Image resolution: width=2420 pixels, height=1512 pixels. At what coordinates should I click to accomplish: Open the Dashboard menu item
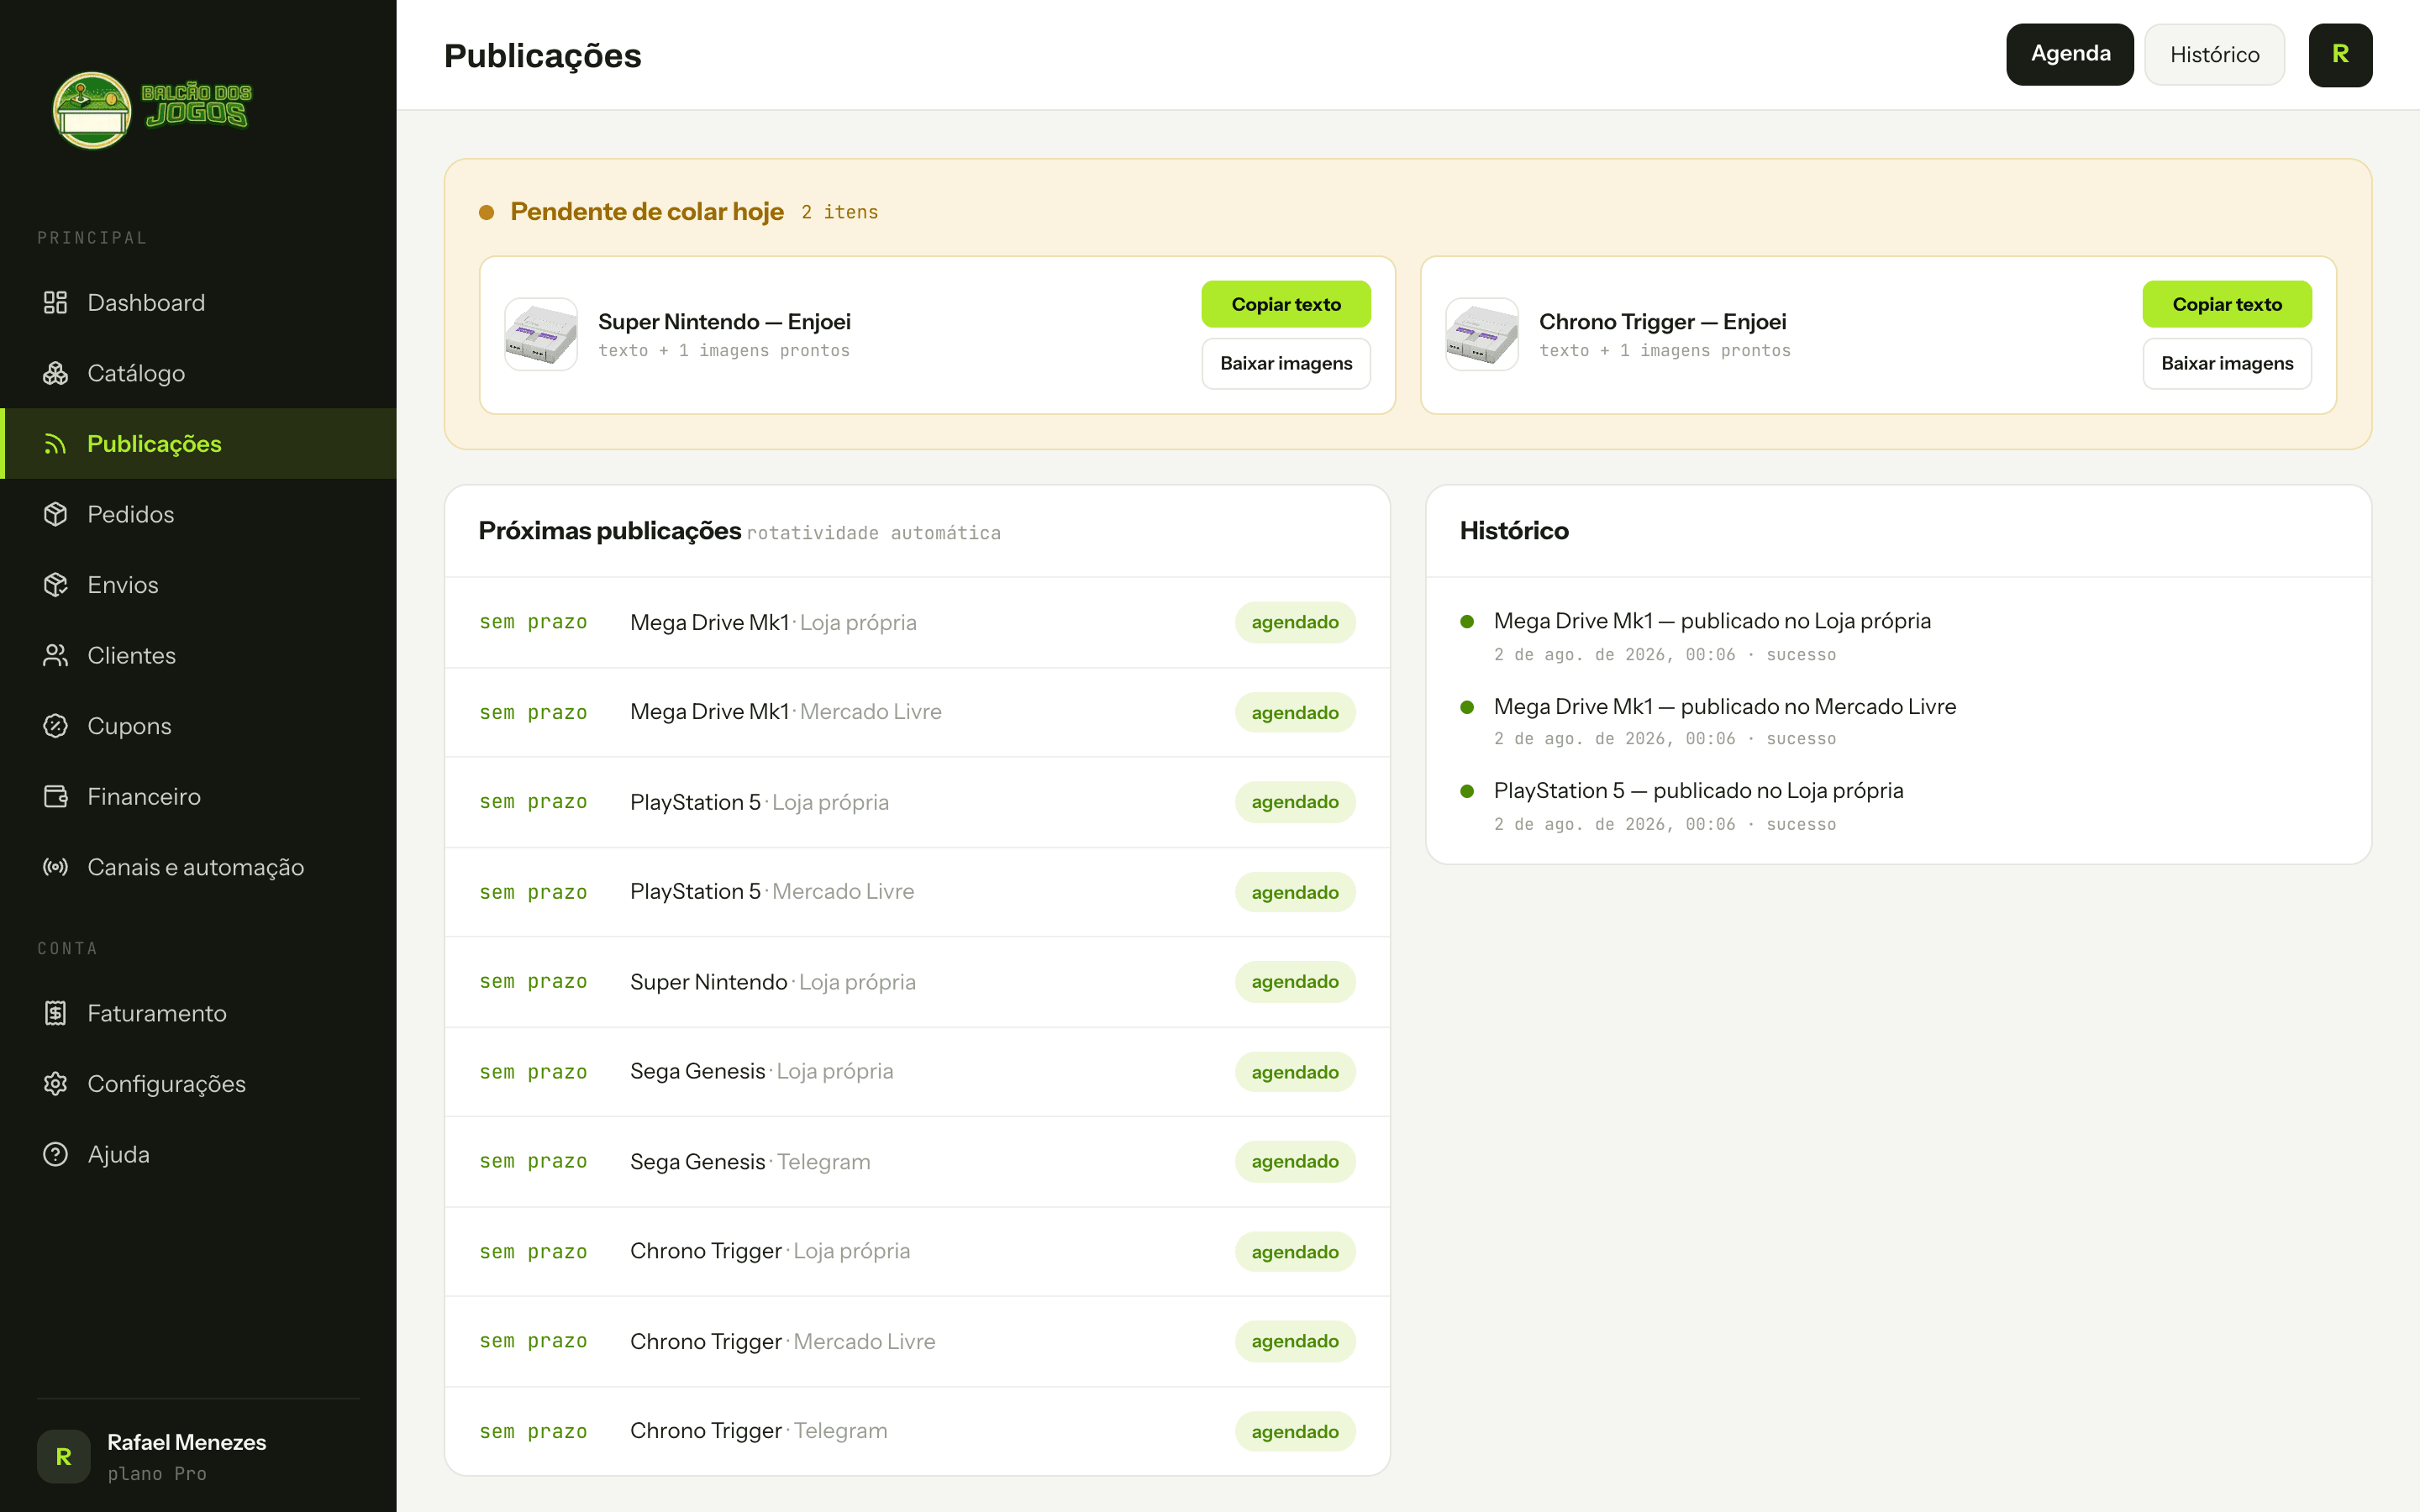point(198,303)
